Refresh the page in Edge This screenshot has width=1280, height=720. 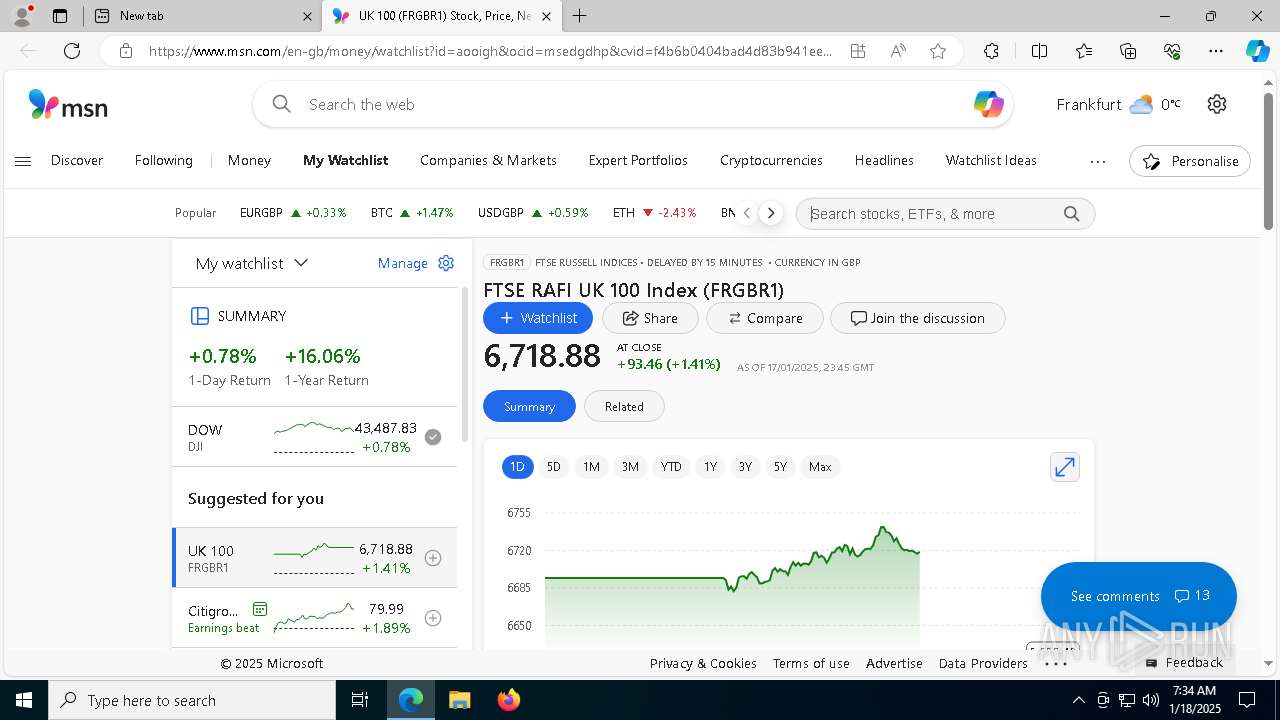(x=72, y=51)
